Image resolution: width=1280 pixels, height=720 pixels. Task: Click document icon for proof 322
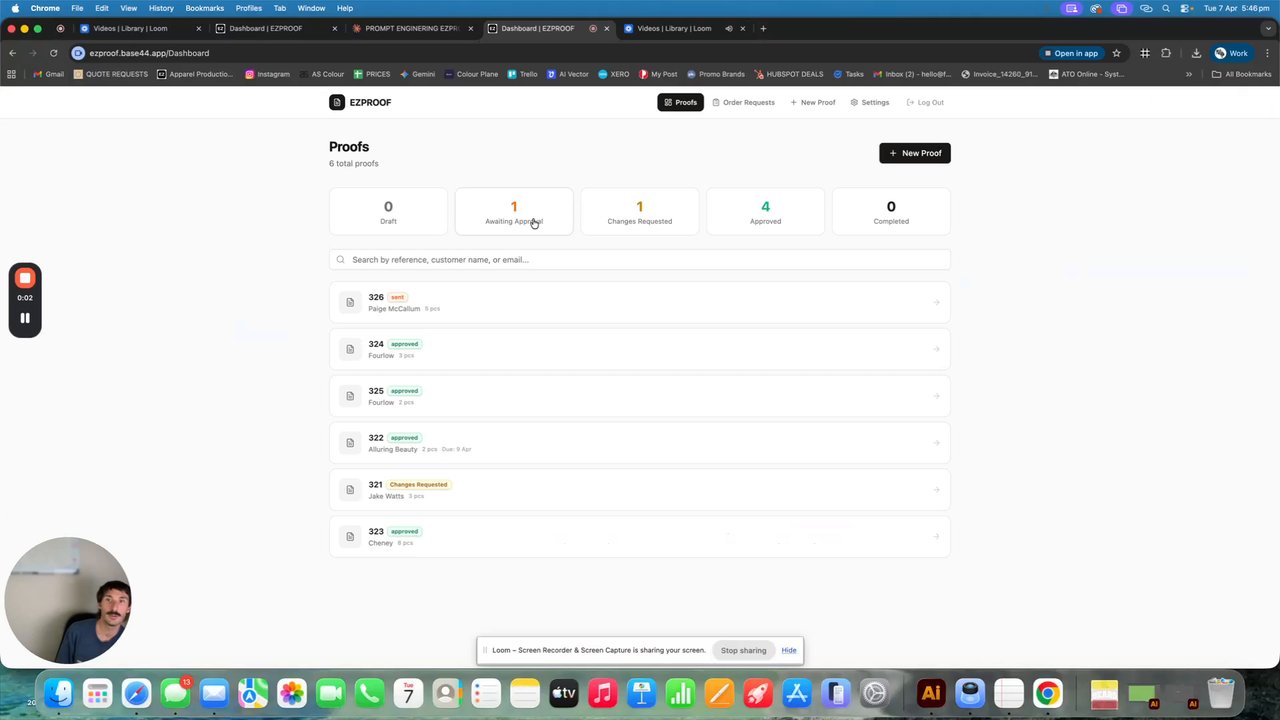tap(350, 443)
